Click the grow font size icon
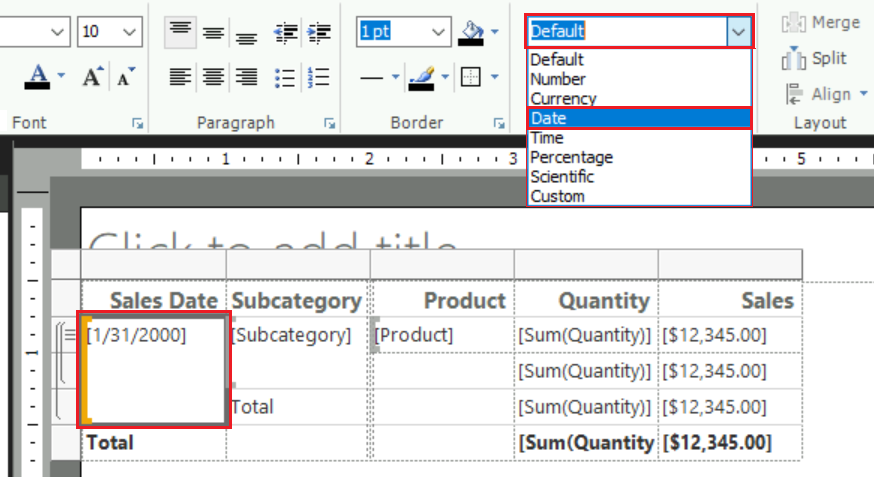The height and width of the screenshot is (477, 874). click(x=93, y=76)
